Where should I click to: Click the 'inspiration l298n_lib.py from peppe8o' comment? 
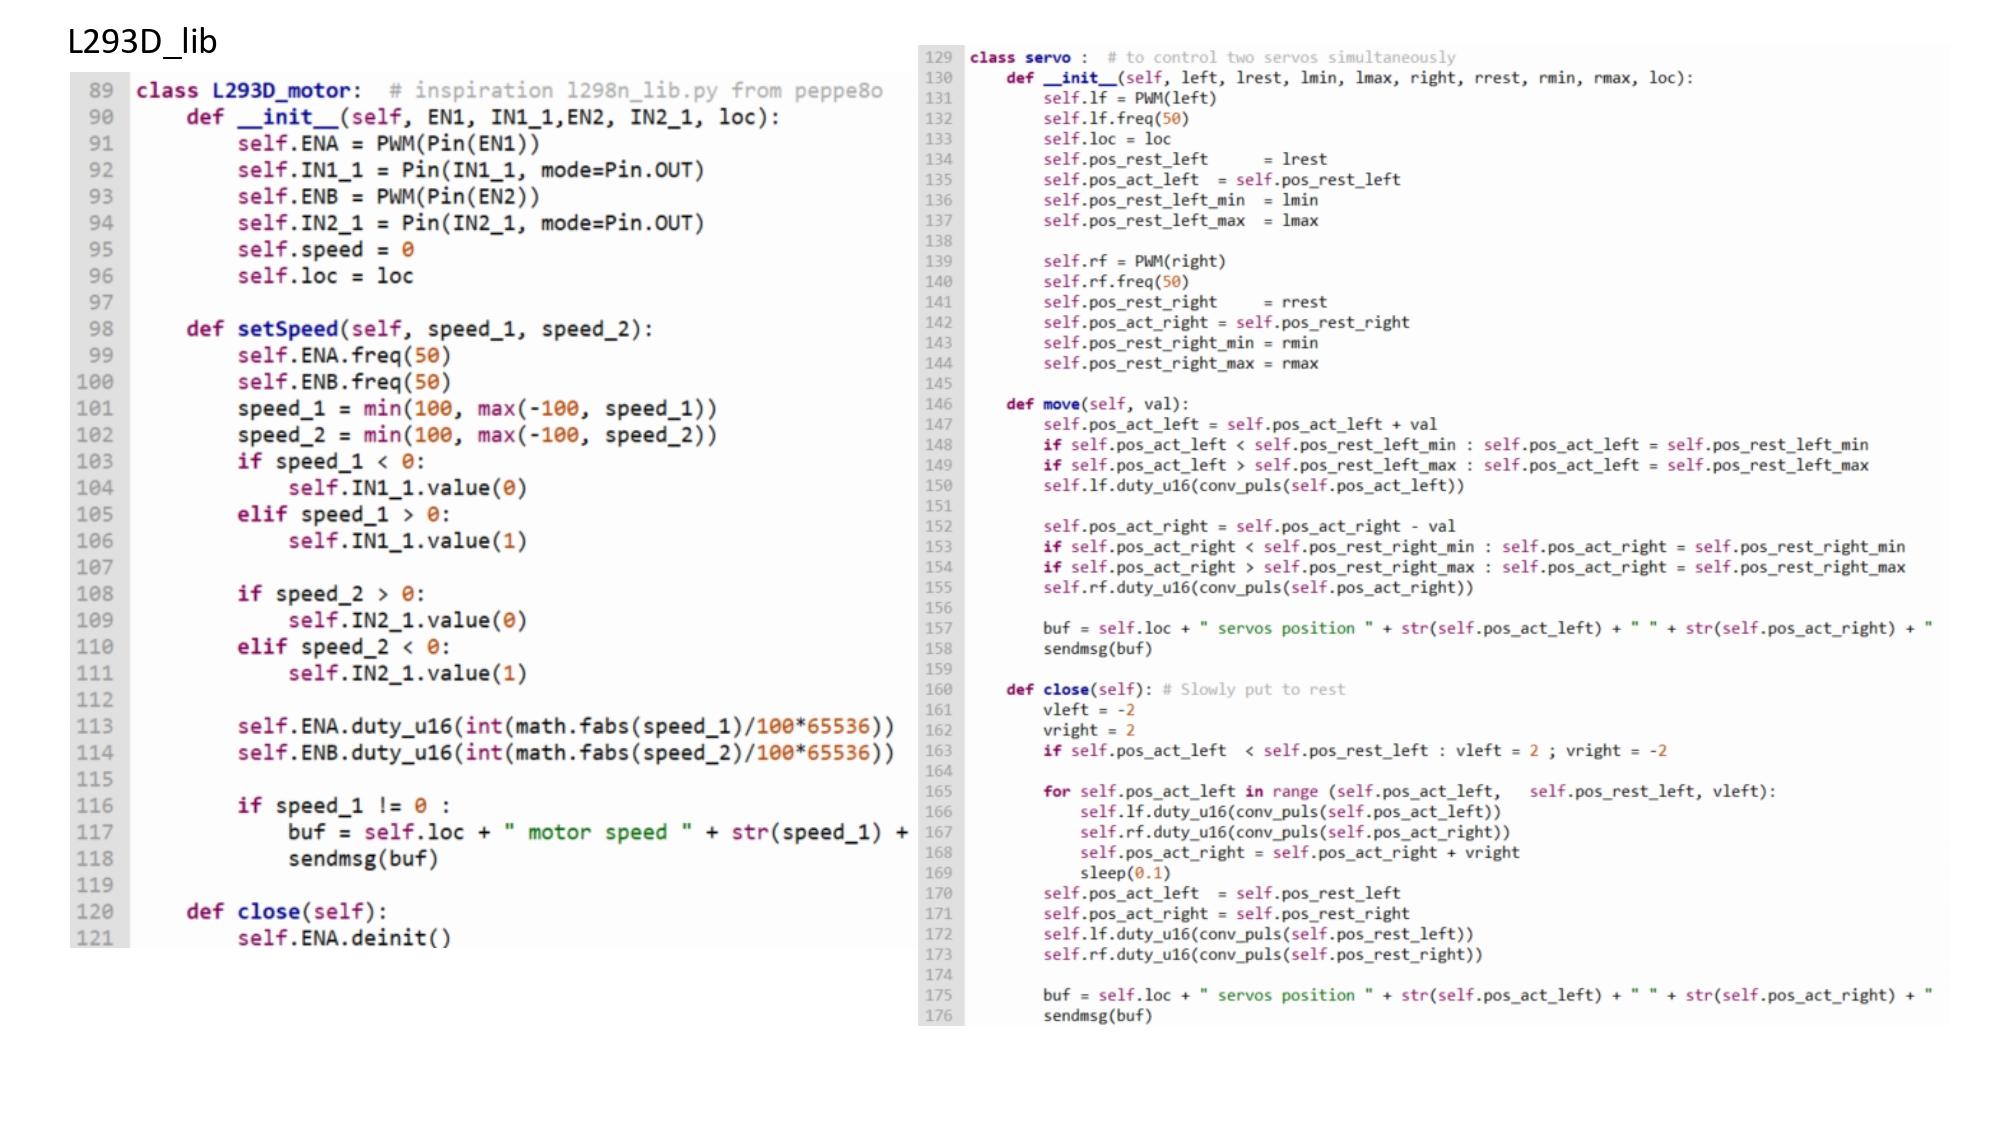(636, 90)
